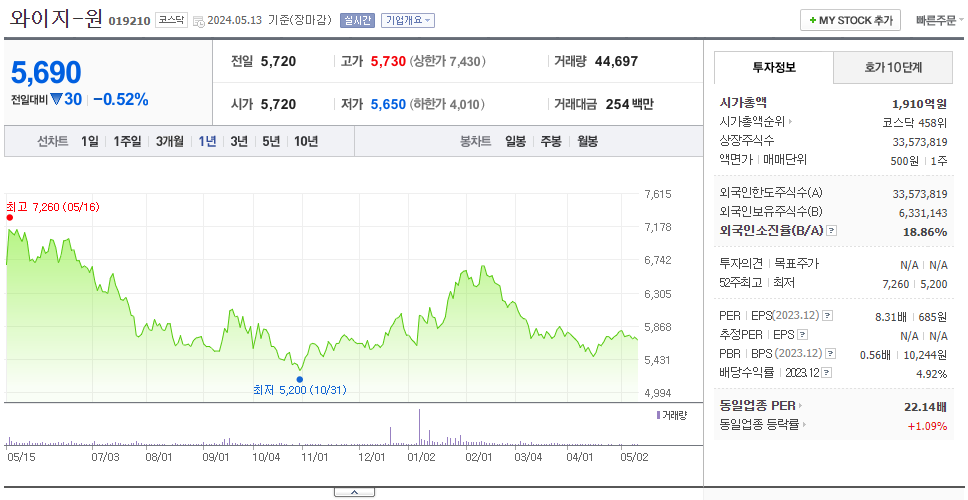Select the 10년 line chart period
968x500 pixels.
(x=306, y=141)
